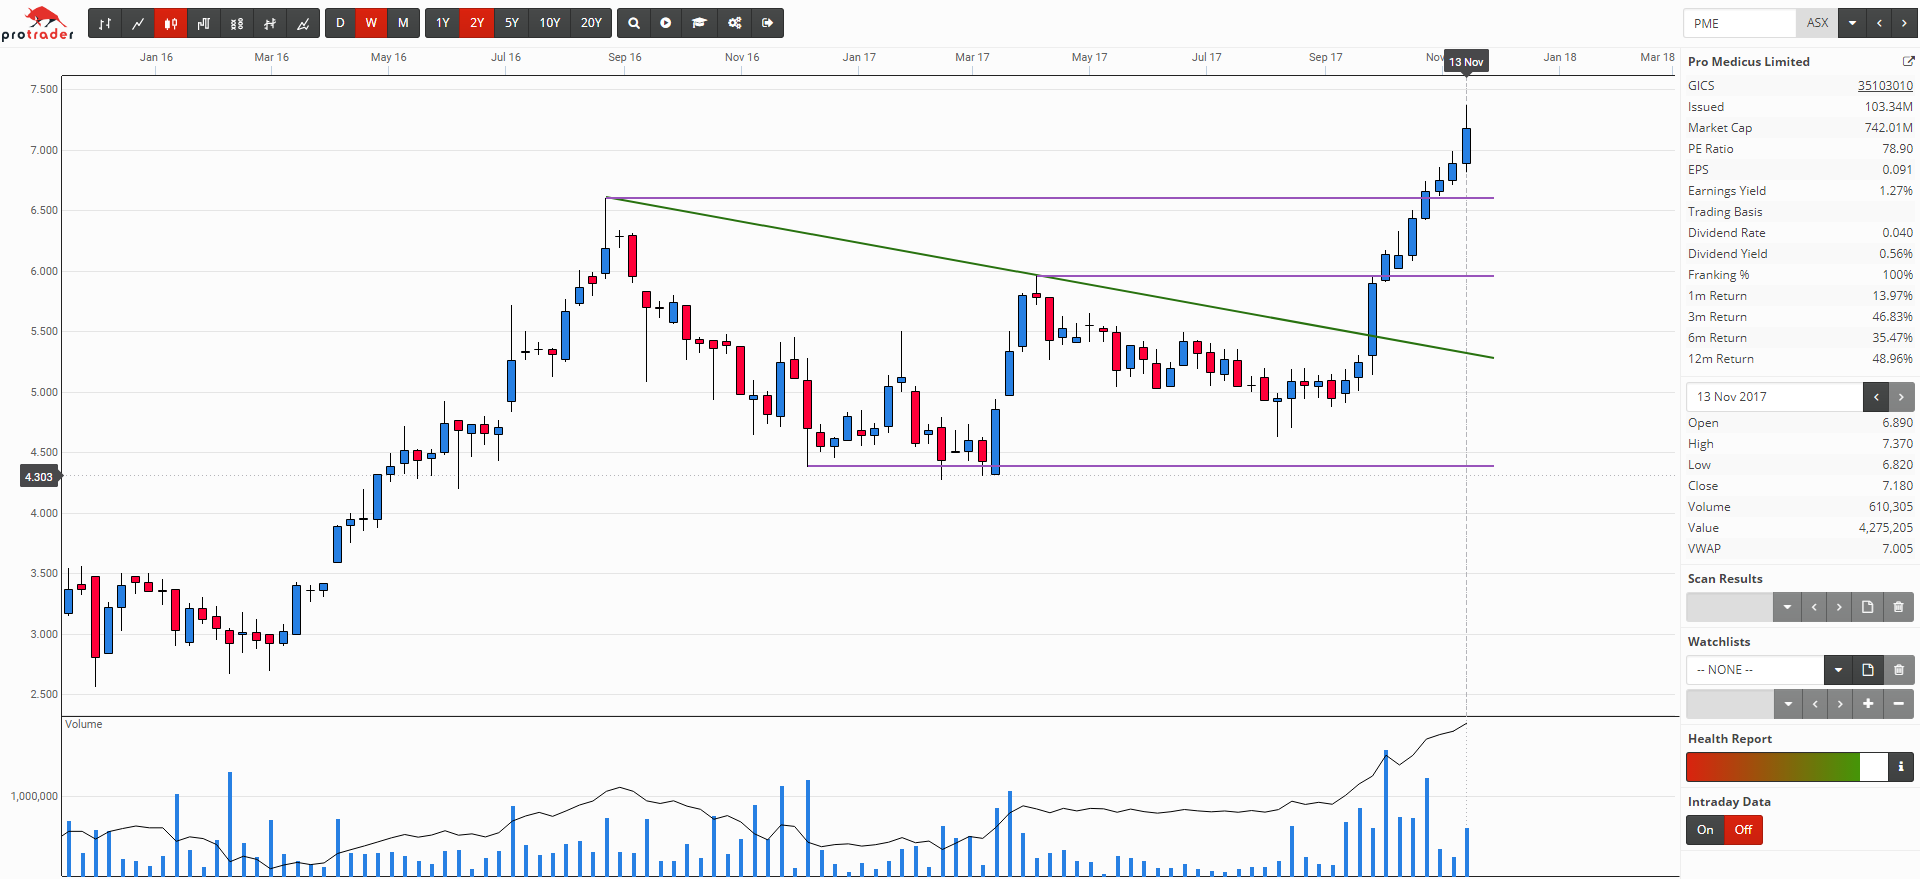
Task: Open Pro Medicus details in new window
Action: pos(1907,62)
